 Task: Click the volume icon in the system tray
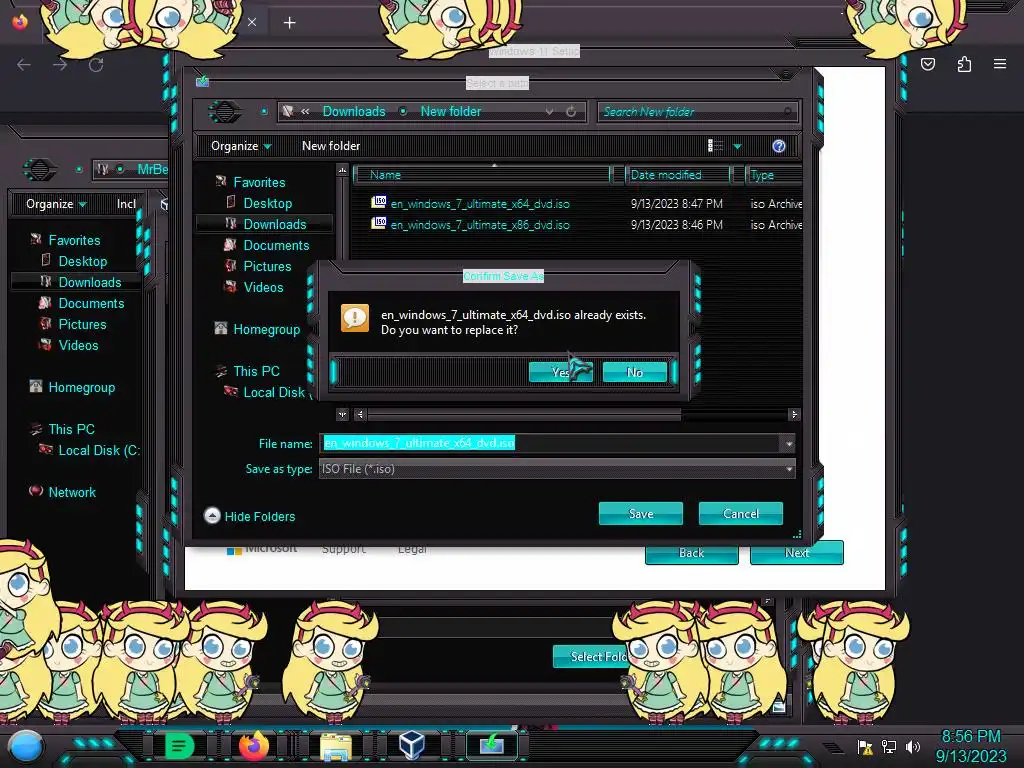tap(912, 747)
